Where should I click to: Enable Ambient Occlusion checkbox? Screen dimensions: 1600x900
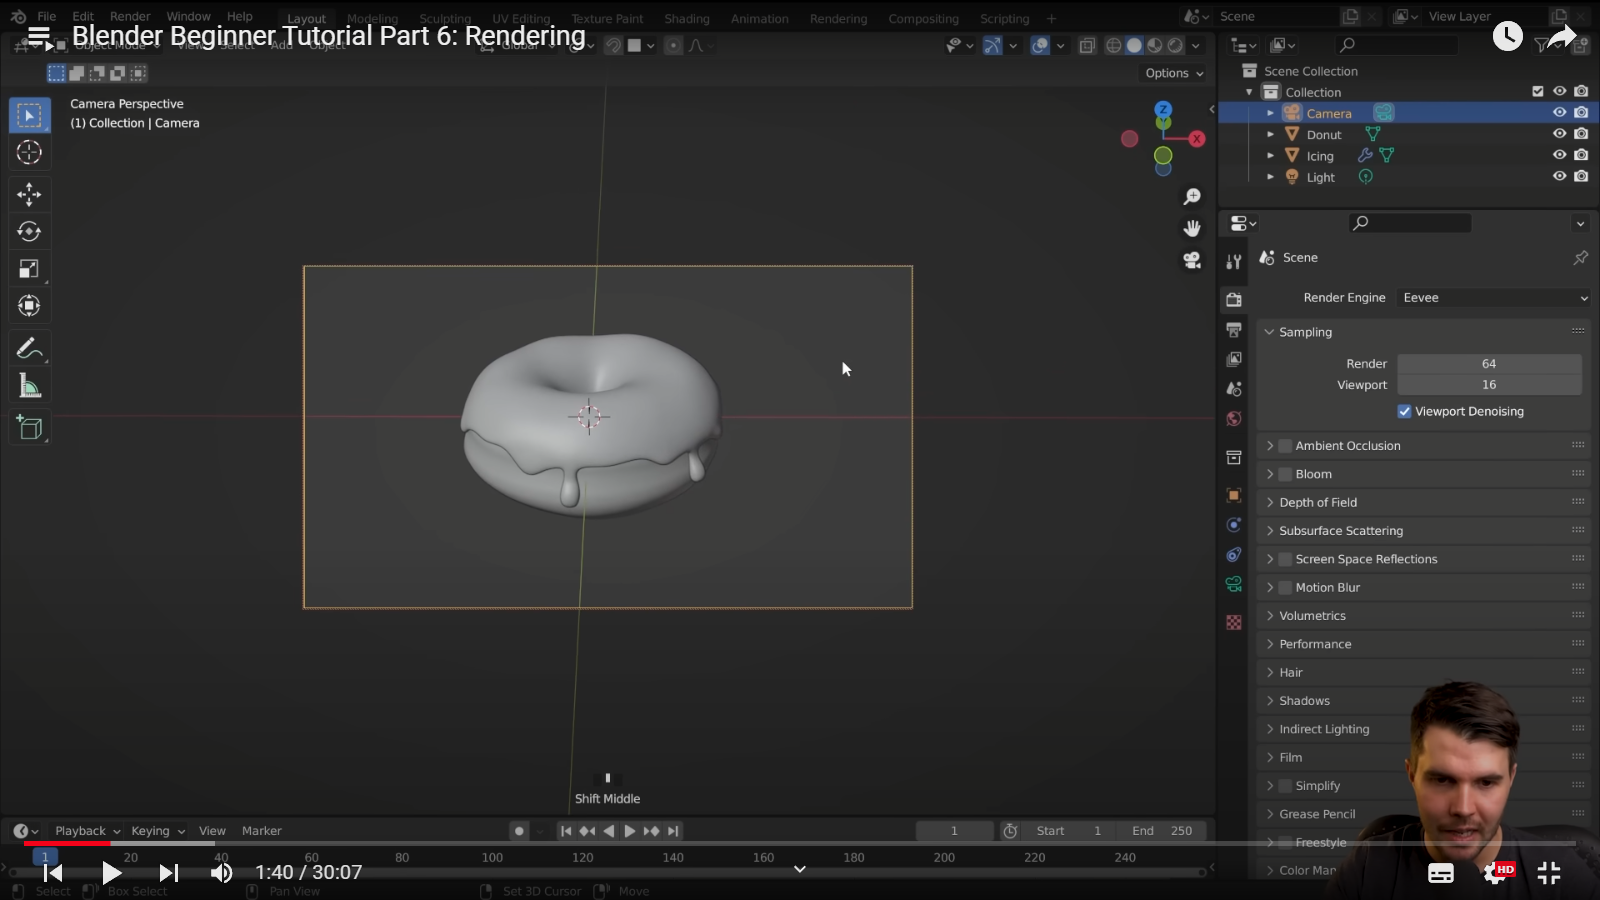tap(1285, 446)
